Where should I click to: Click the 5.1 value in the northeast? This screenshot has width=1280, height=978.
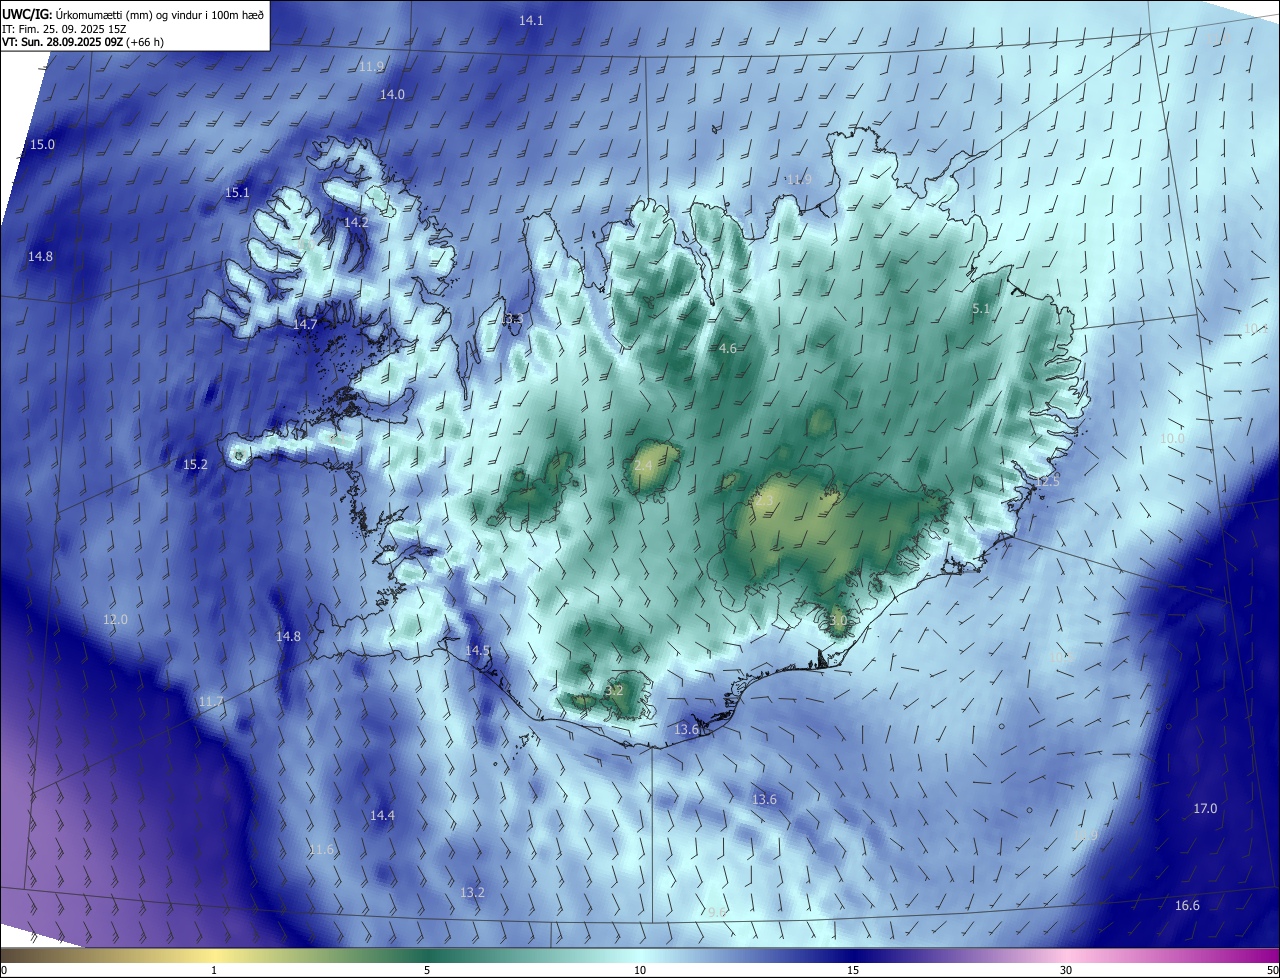[981, 309]
